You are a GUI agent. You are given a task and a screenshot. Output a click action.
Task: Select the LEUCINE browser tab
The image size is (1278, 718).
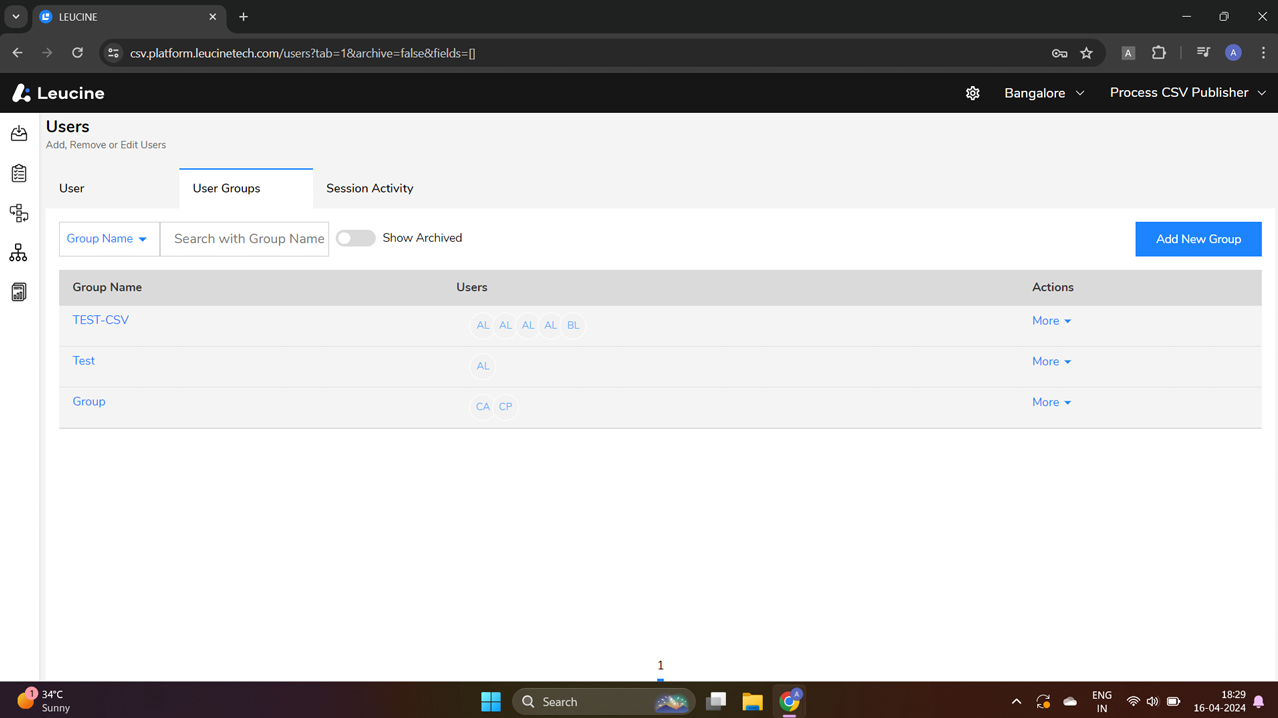coord(128,17)
